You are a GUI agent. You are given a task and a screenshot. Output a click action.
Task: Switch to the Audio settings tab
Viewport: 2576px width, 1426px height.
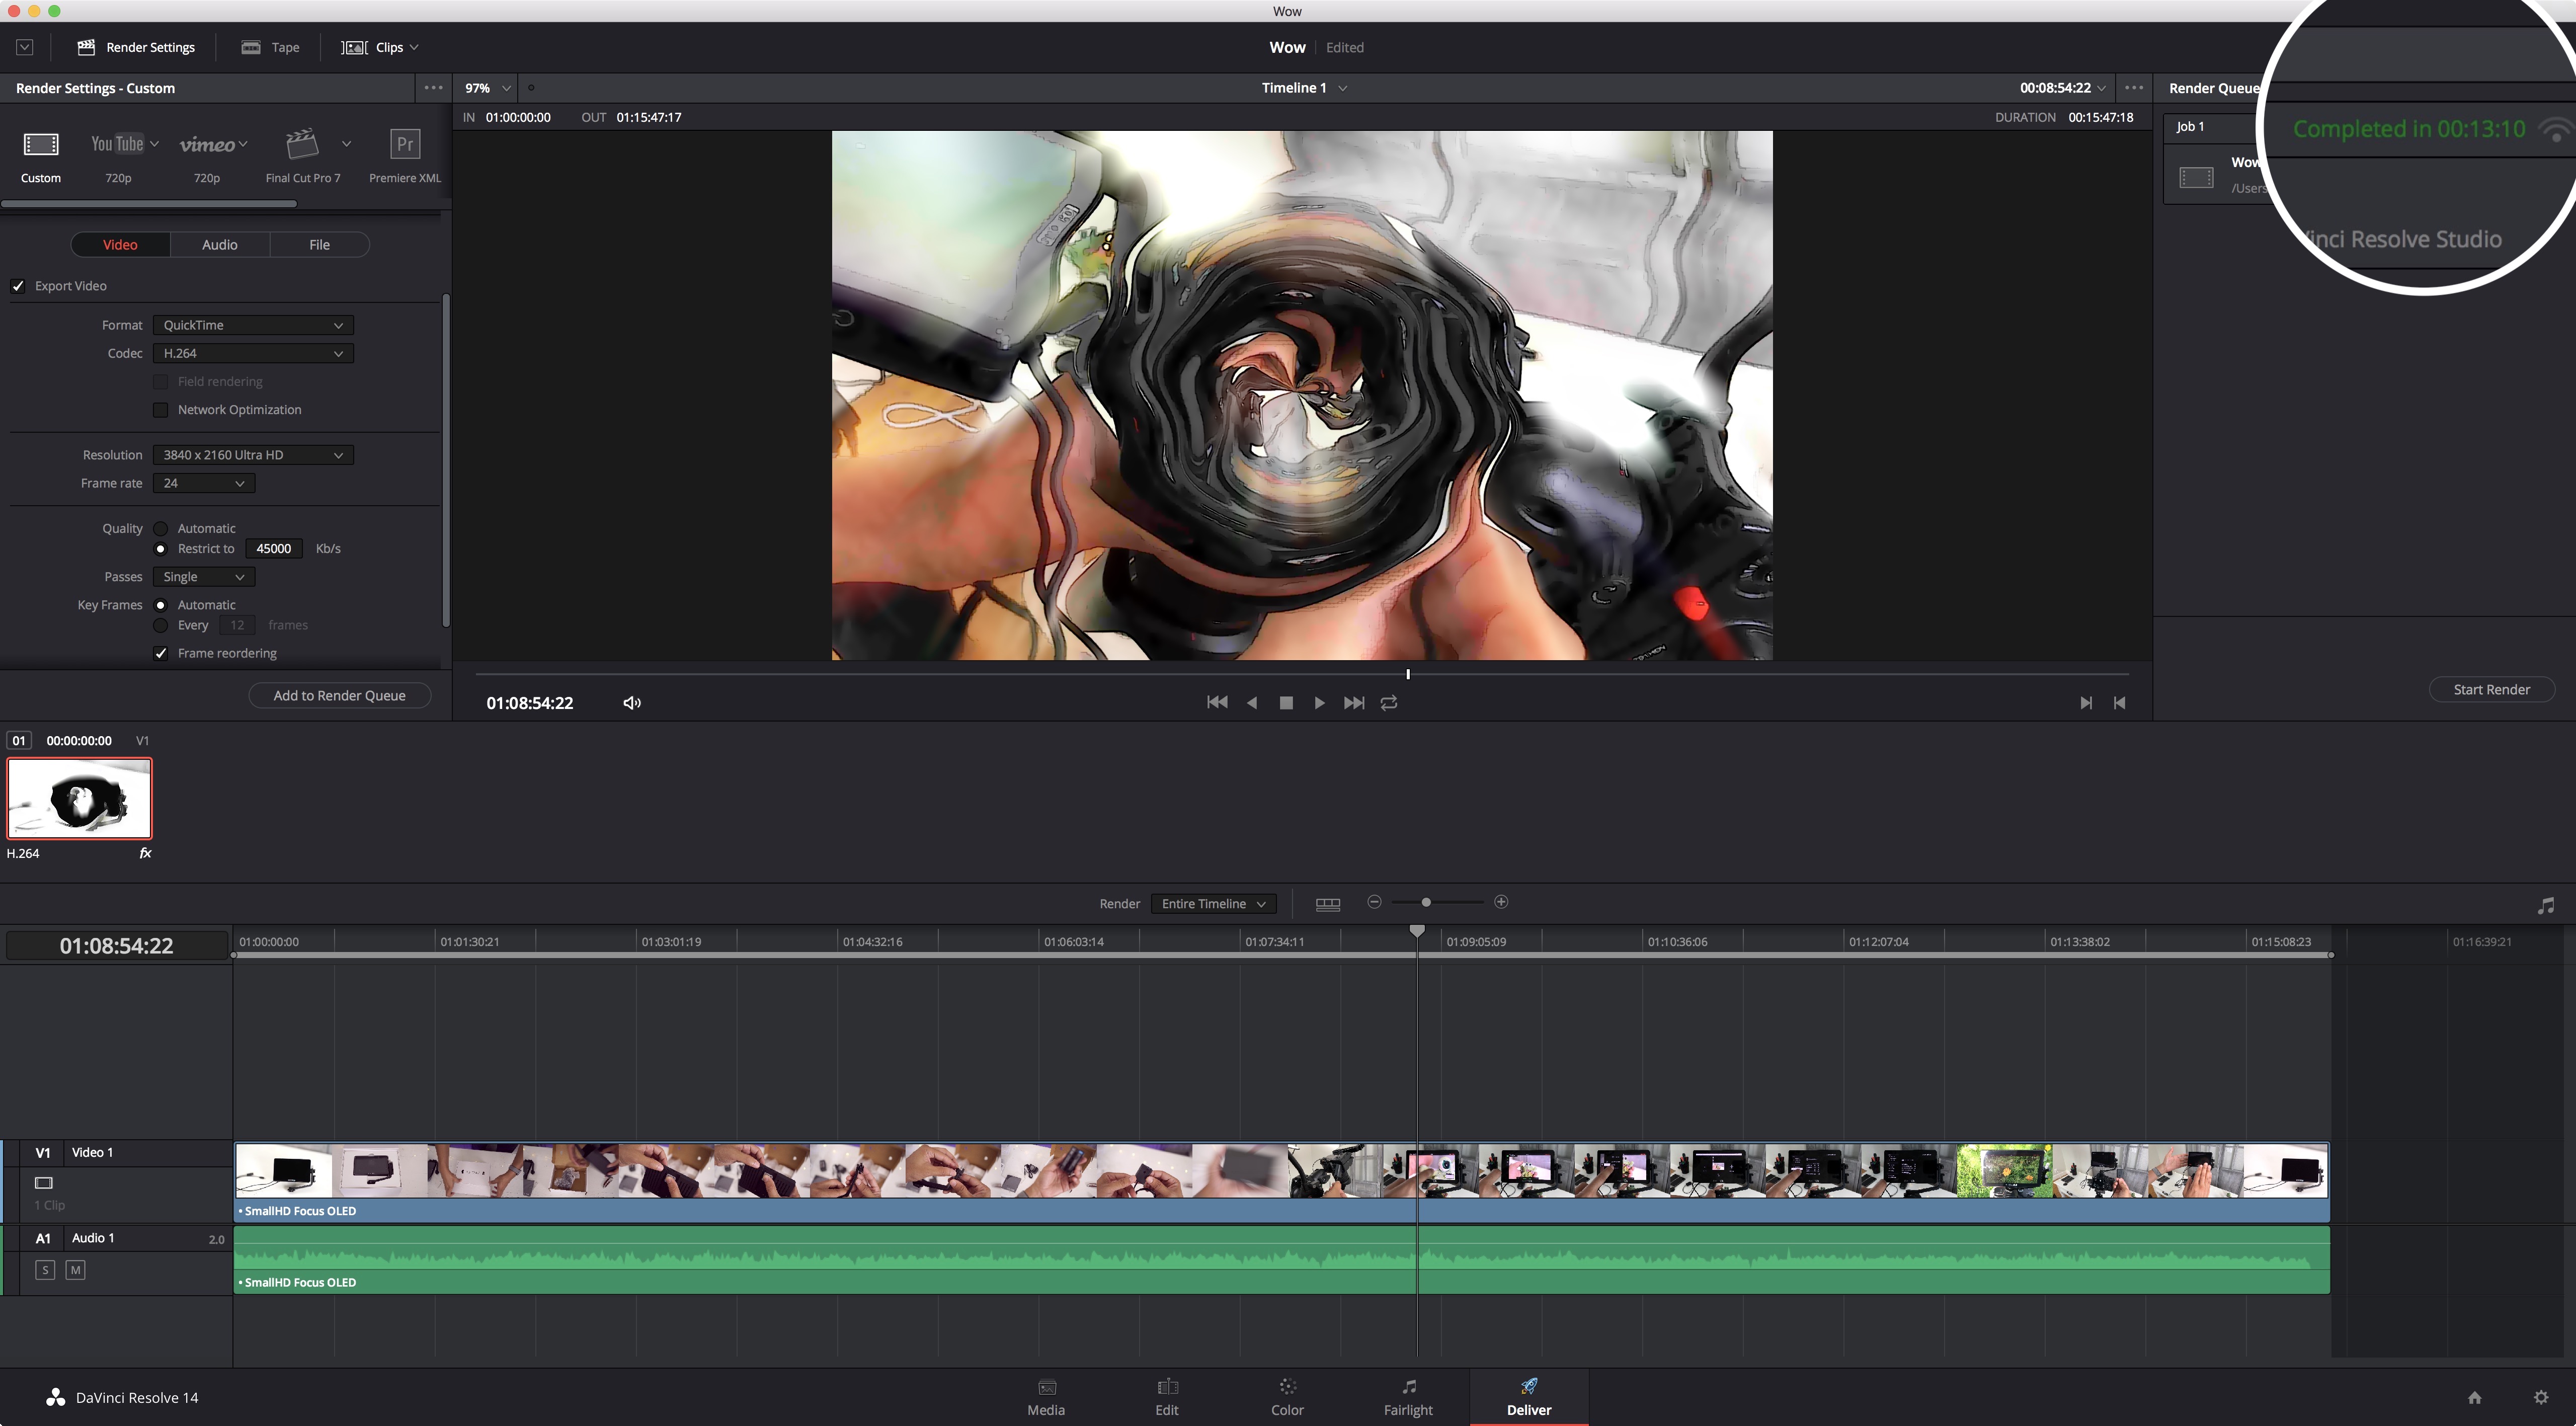[219, 245]
